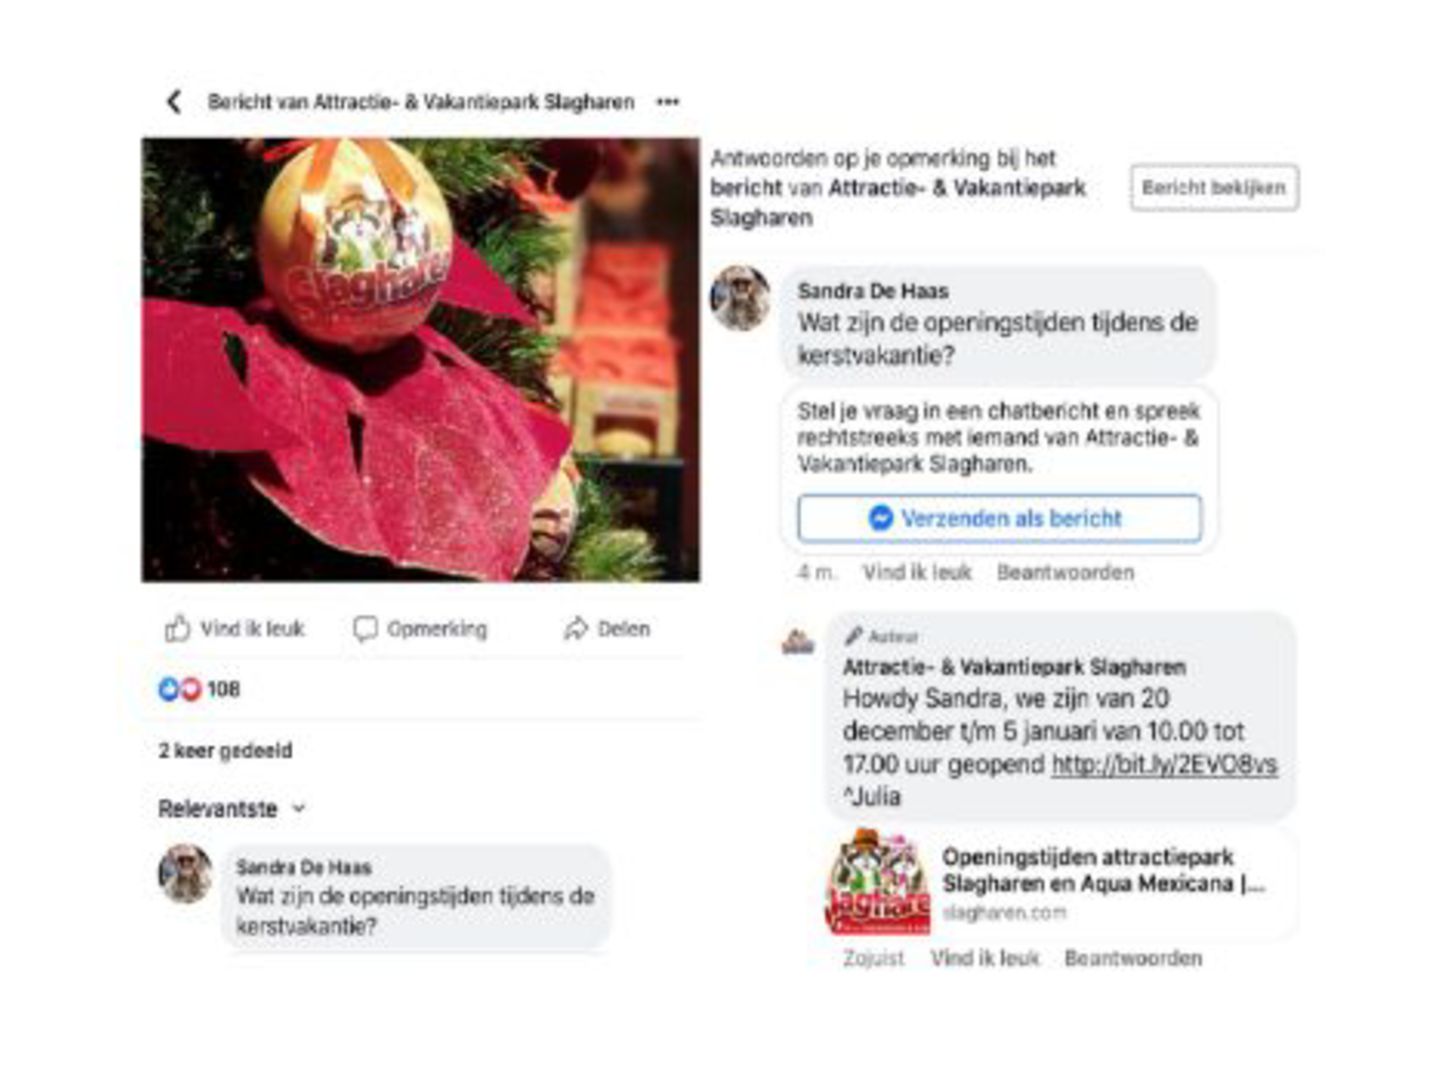The height and width of the screenshot is (1080, 1440).
Task: View the 2 keer gedeeld shares
Action: click(x=225, y=750)
